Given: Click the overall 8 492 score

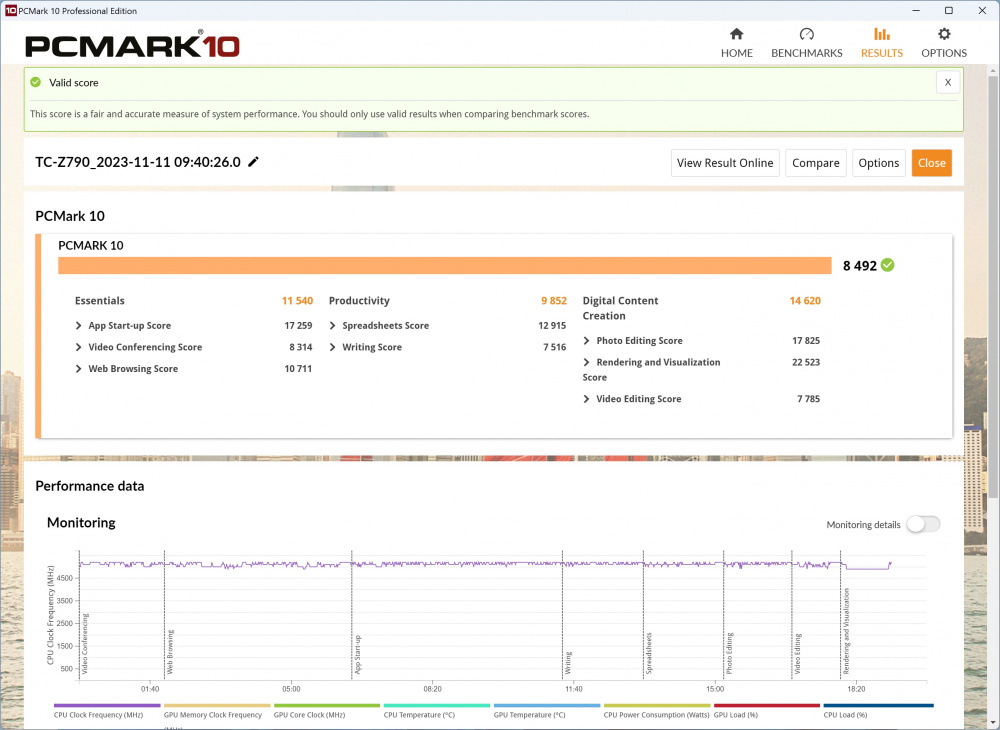Looking at the screenshot, I should [860, 266].
